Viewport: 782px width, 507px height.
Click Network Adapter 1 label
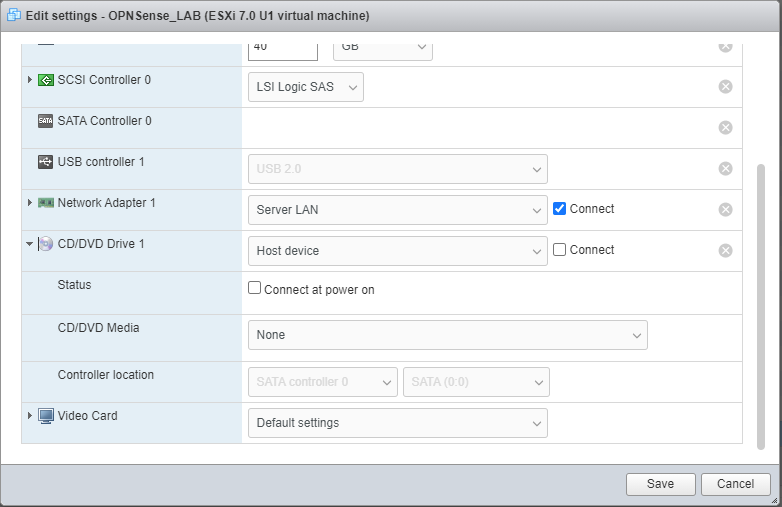[x=107, y=202]
